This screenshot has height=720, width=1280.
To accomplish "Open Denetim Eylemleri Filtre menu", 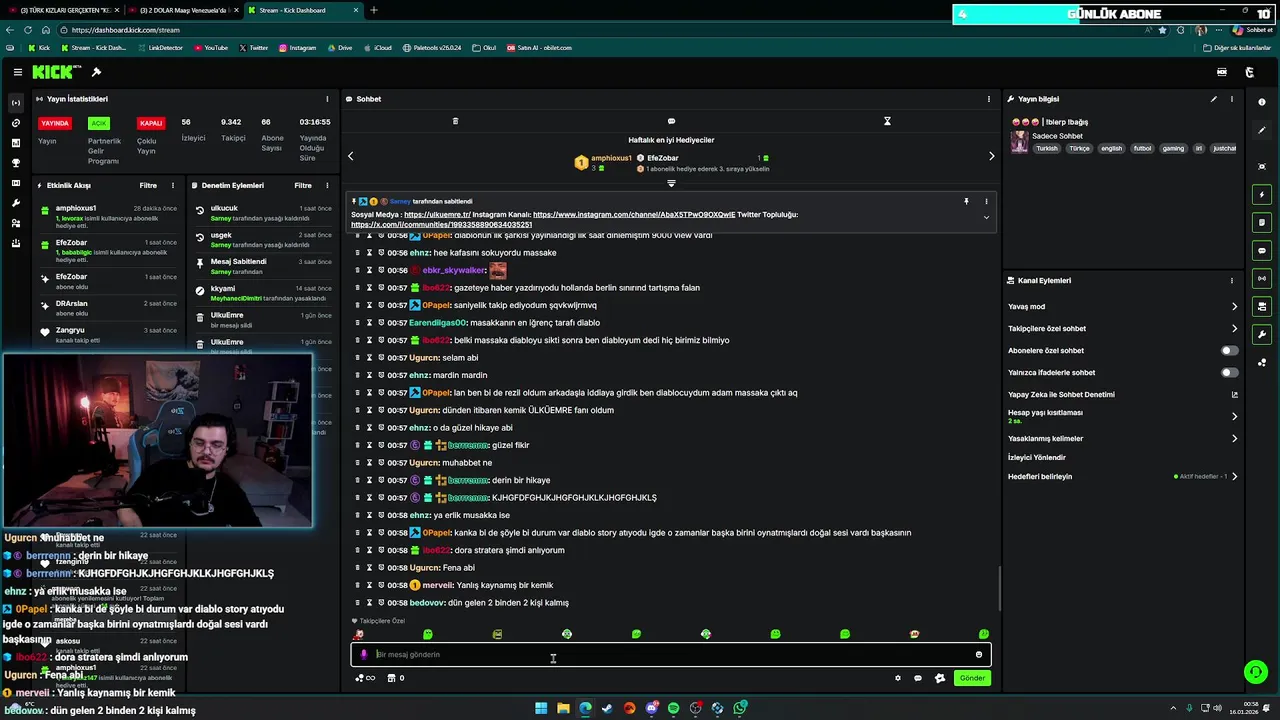I will [x=303, y=185].
